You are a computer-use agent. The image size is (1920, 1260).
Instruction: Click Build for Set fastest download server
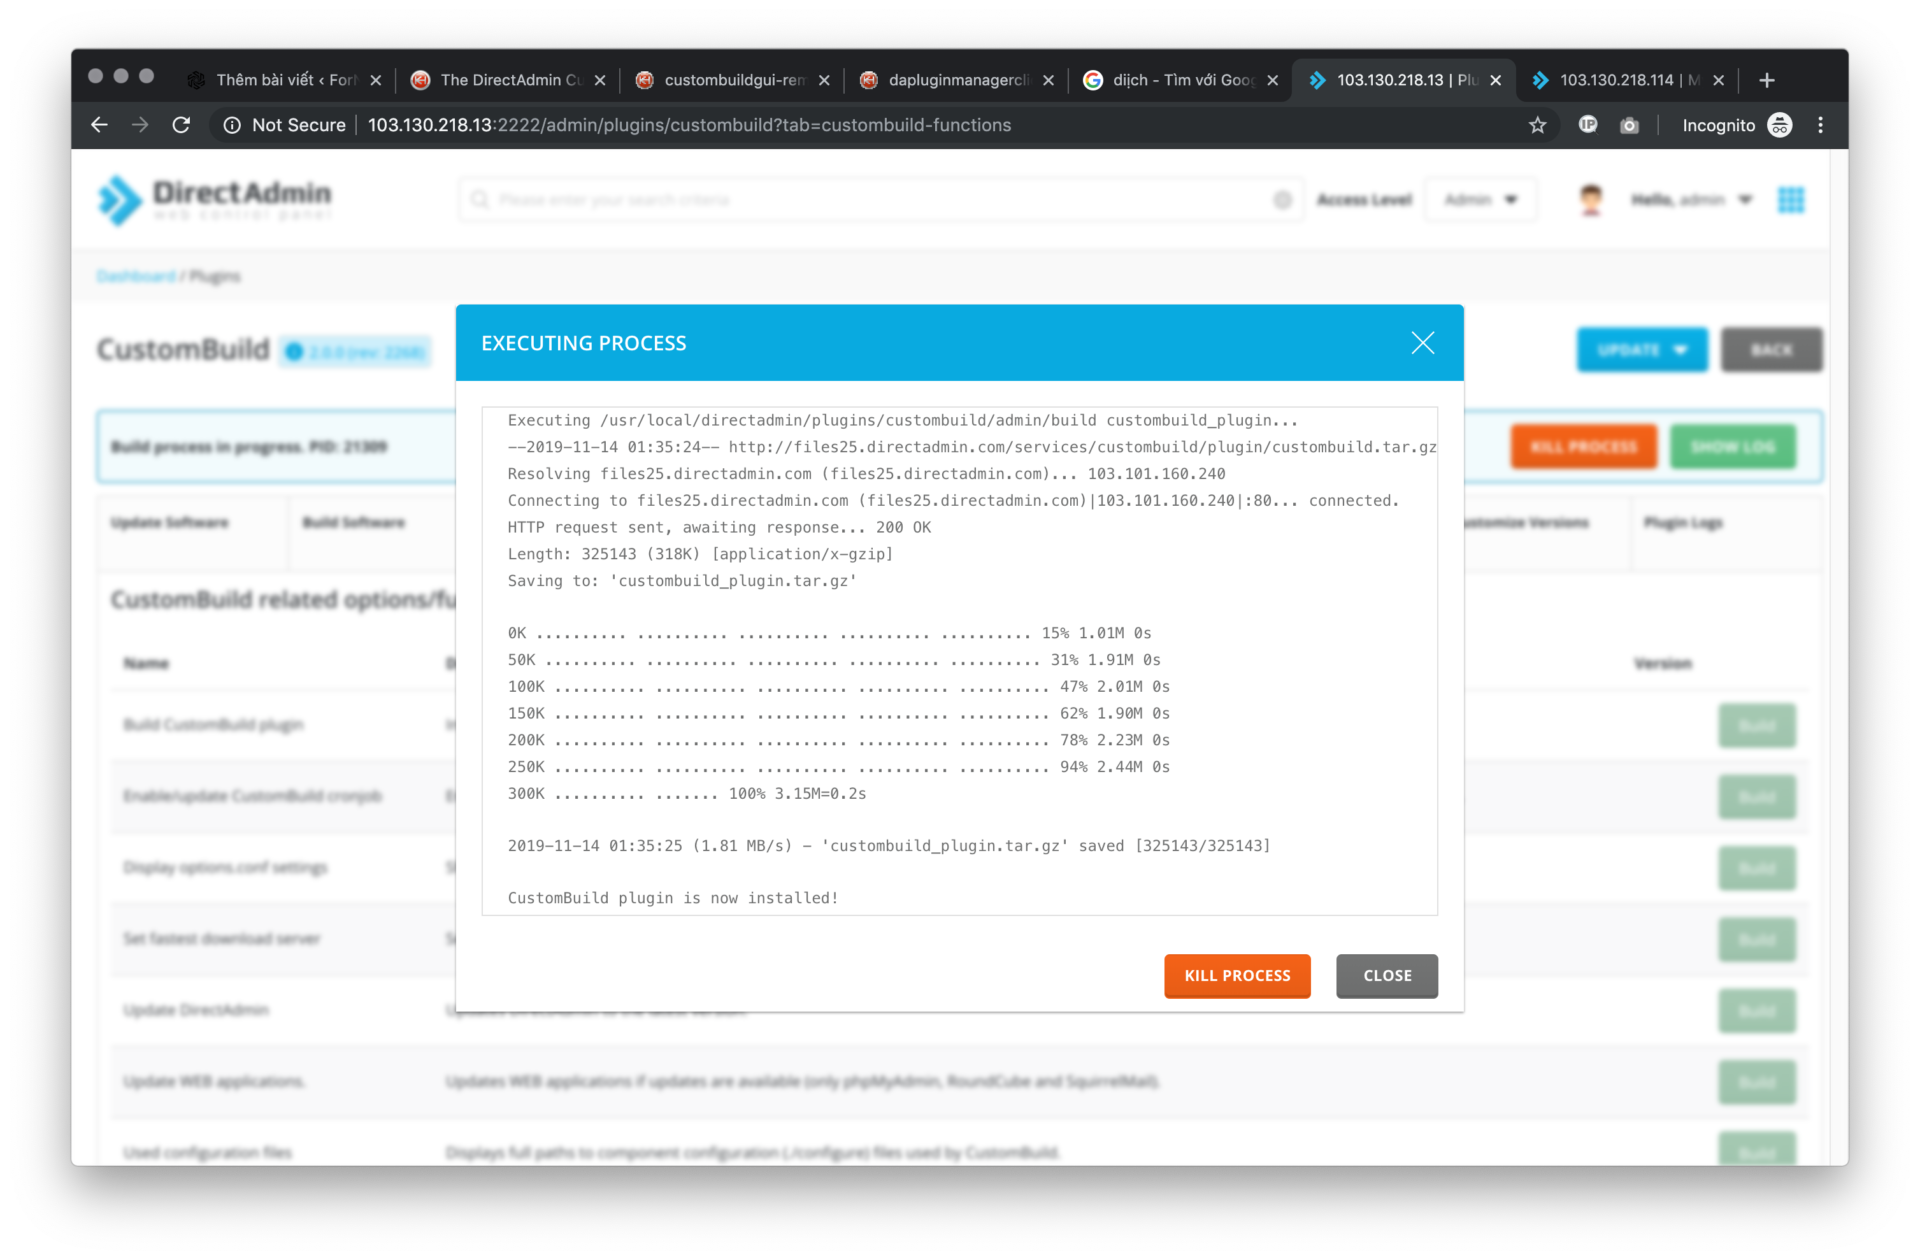tap(1757, 939)
